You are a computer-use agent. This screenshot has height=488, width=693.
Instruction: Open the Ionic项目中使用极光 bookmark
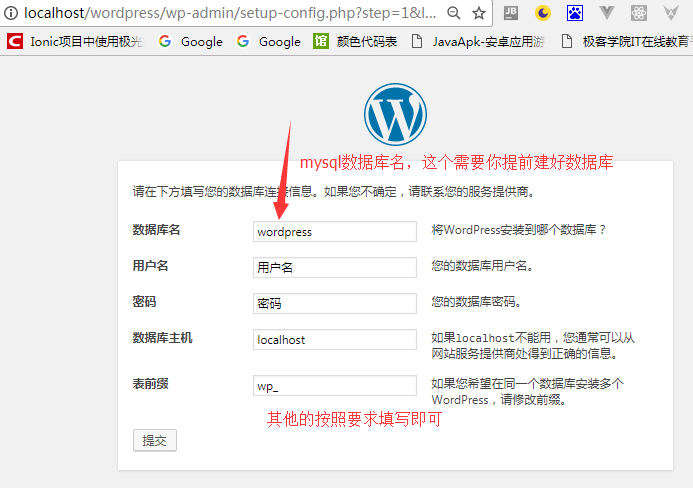pos(75,42)
